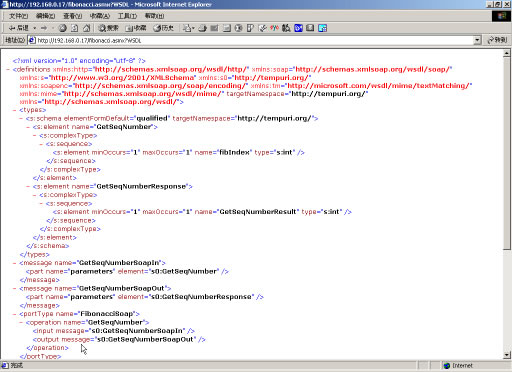The image size is (512, 372).
Task: Click the vertical scrollbar up arrow
Action: point(507,53)
